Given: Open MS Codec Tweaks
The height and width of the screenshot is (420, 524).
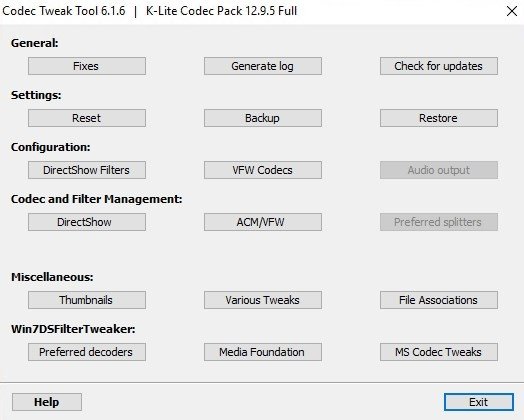Looking at the screenshot, I should point(439,352).
